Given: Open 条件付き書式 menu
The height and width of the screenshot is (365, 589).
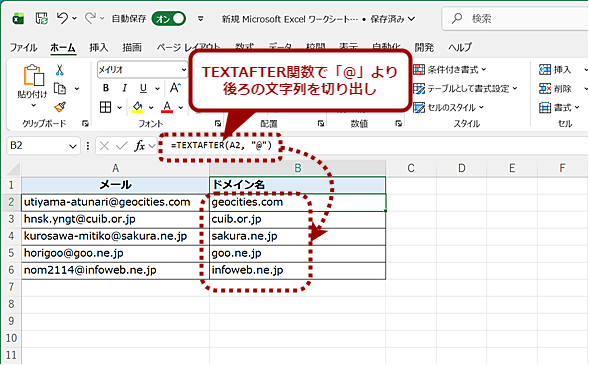Looking at the screenshot, I should (x=450, y=69).
